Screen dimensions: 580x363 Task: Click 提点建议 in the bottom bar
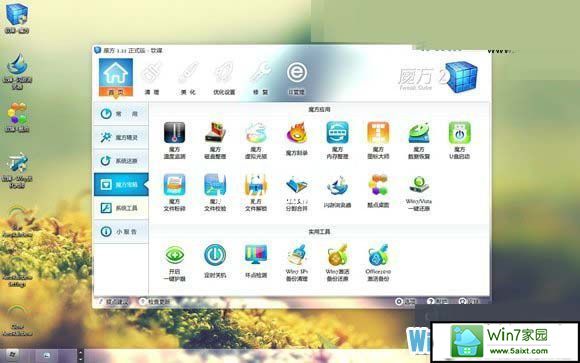pos(113,302)
